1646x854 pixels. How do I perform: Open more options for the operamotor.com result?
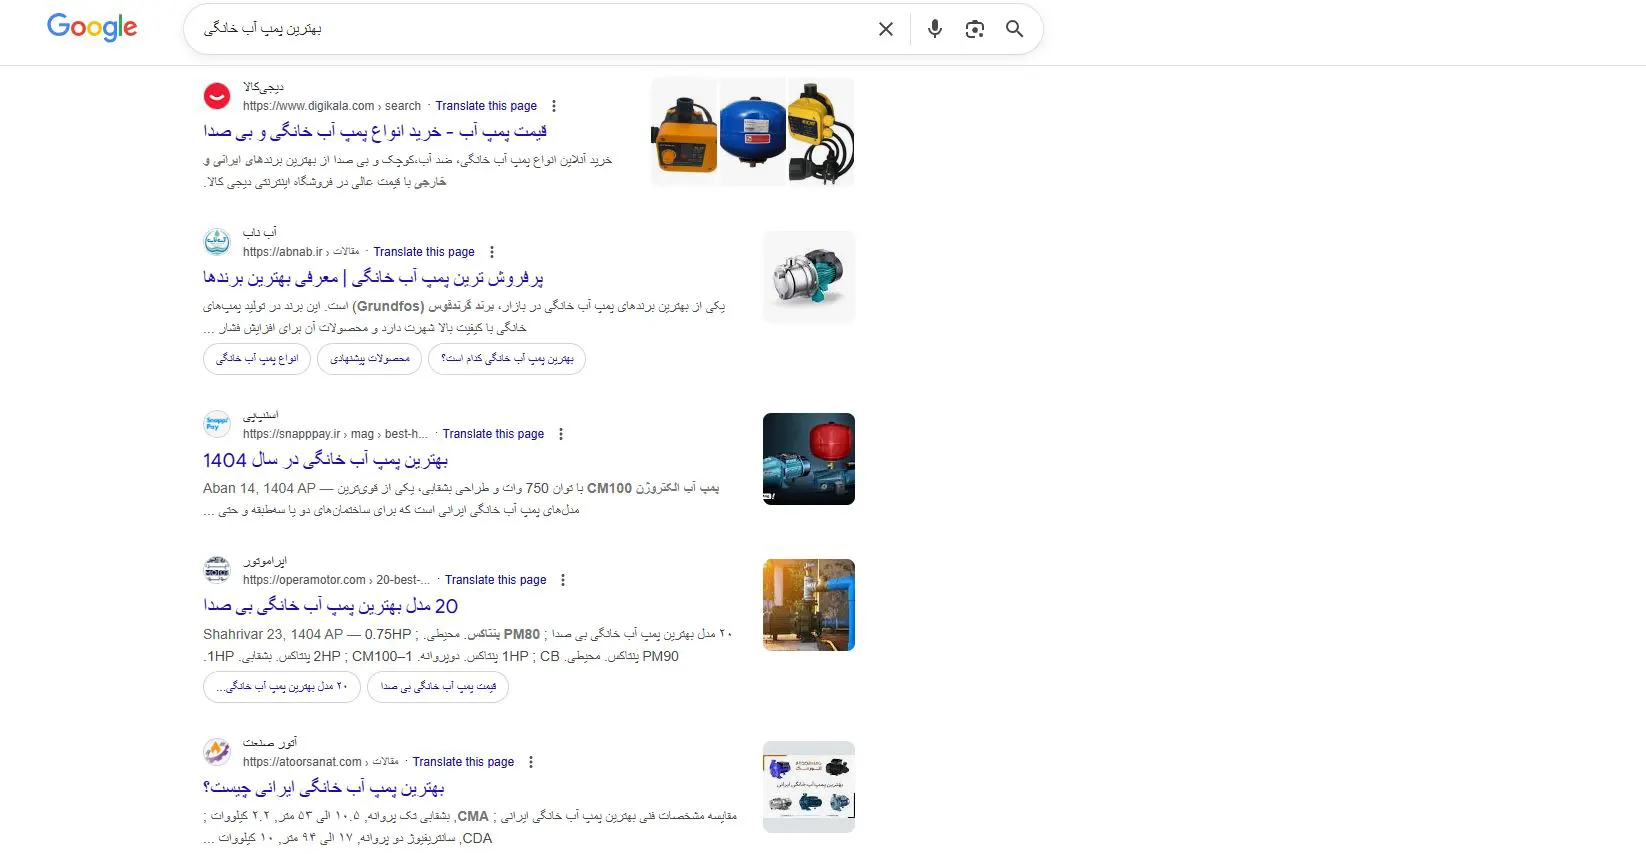(x=563, y=580)
